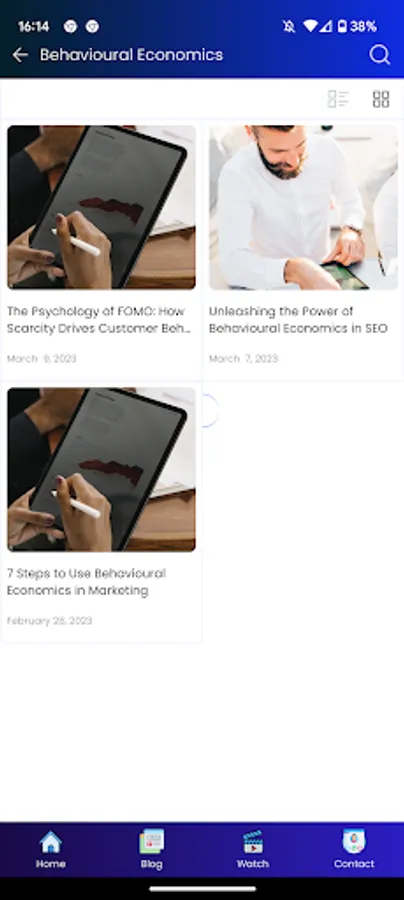
Task: Switch to list view layout
Action: pyautogui.click(x=338, y=99)
